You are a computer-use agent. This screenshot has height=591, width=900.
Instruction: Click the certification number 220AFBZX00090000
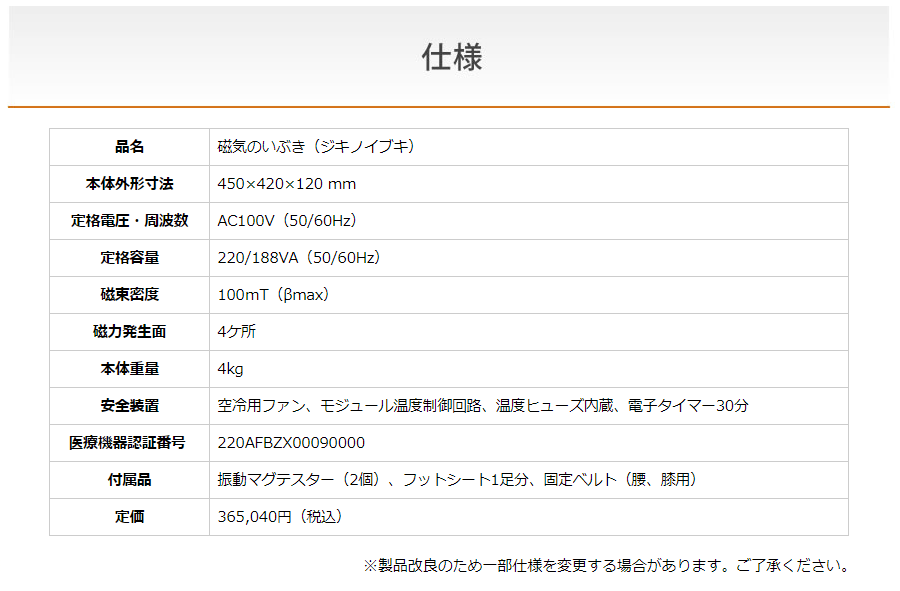291,442
